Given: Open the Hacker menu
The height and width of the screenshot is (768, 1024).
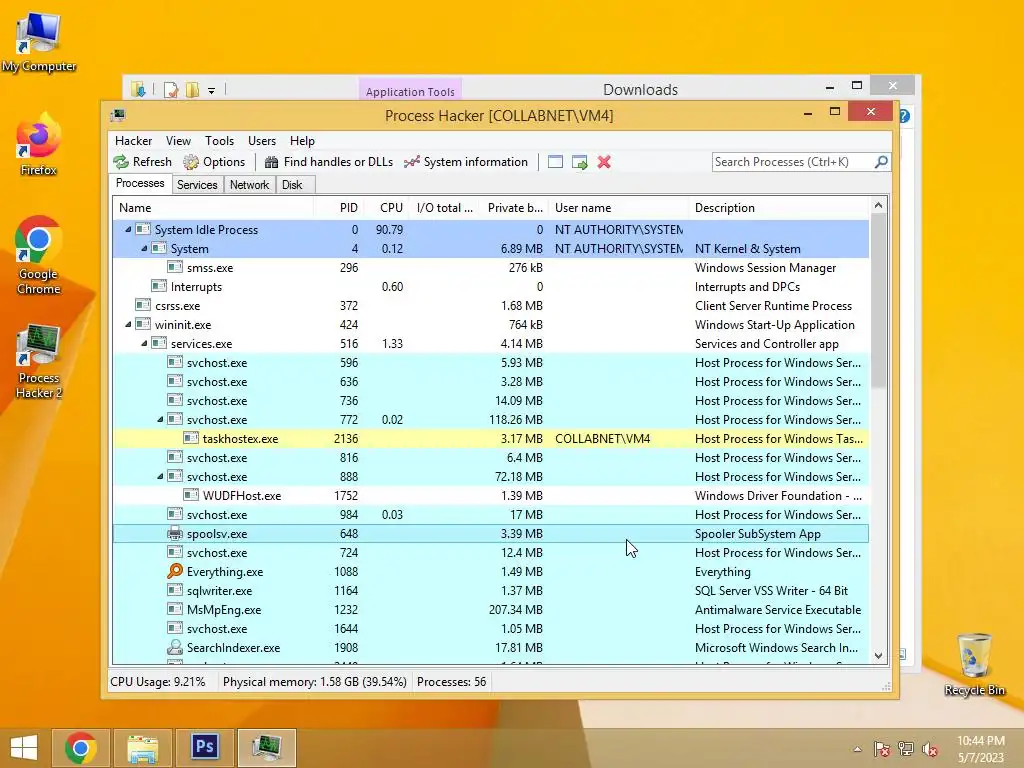Looking at the screenshot, I should [x=133, y=141].
